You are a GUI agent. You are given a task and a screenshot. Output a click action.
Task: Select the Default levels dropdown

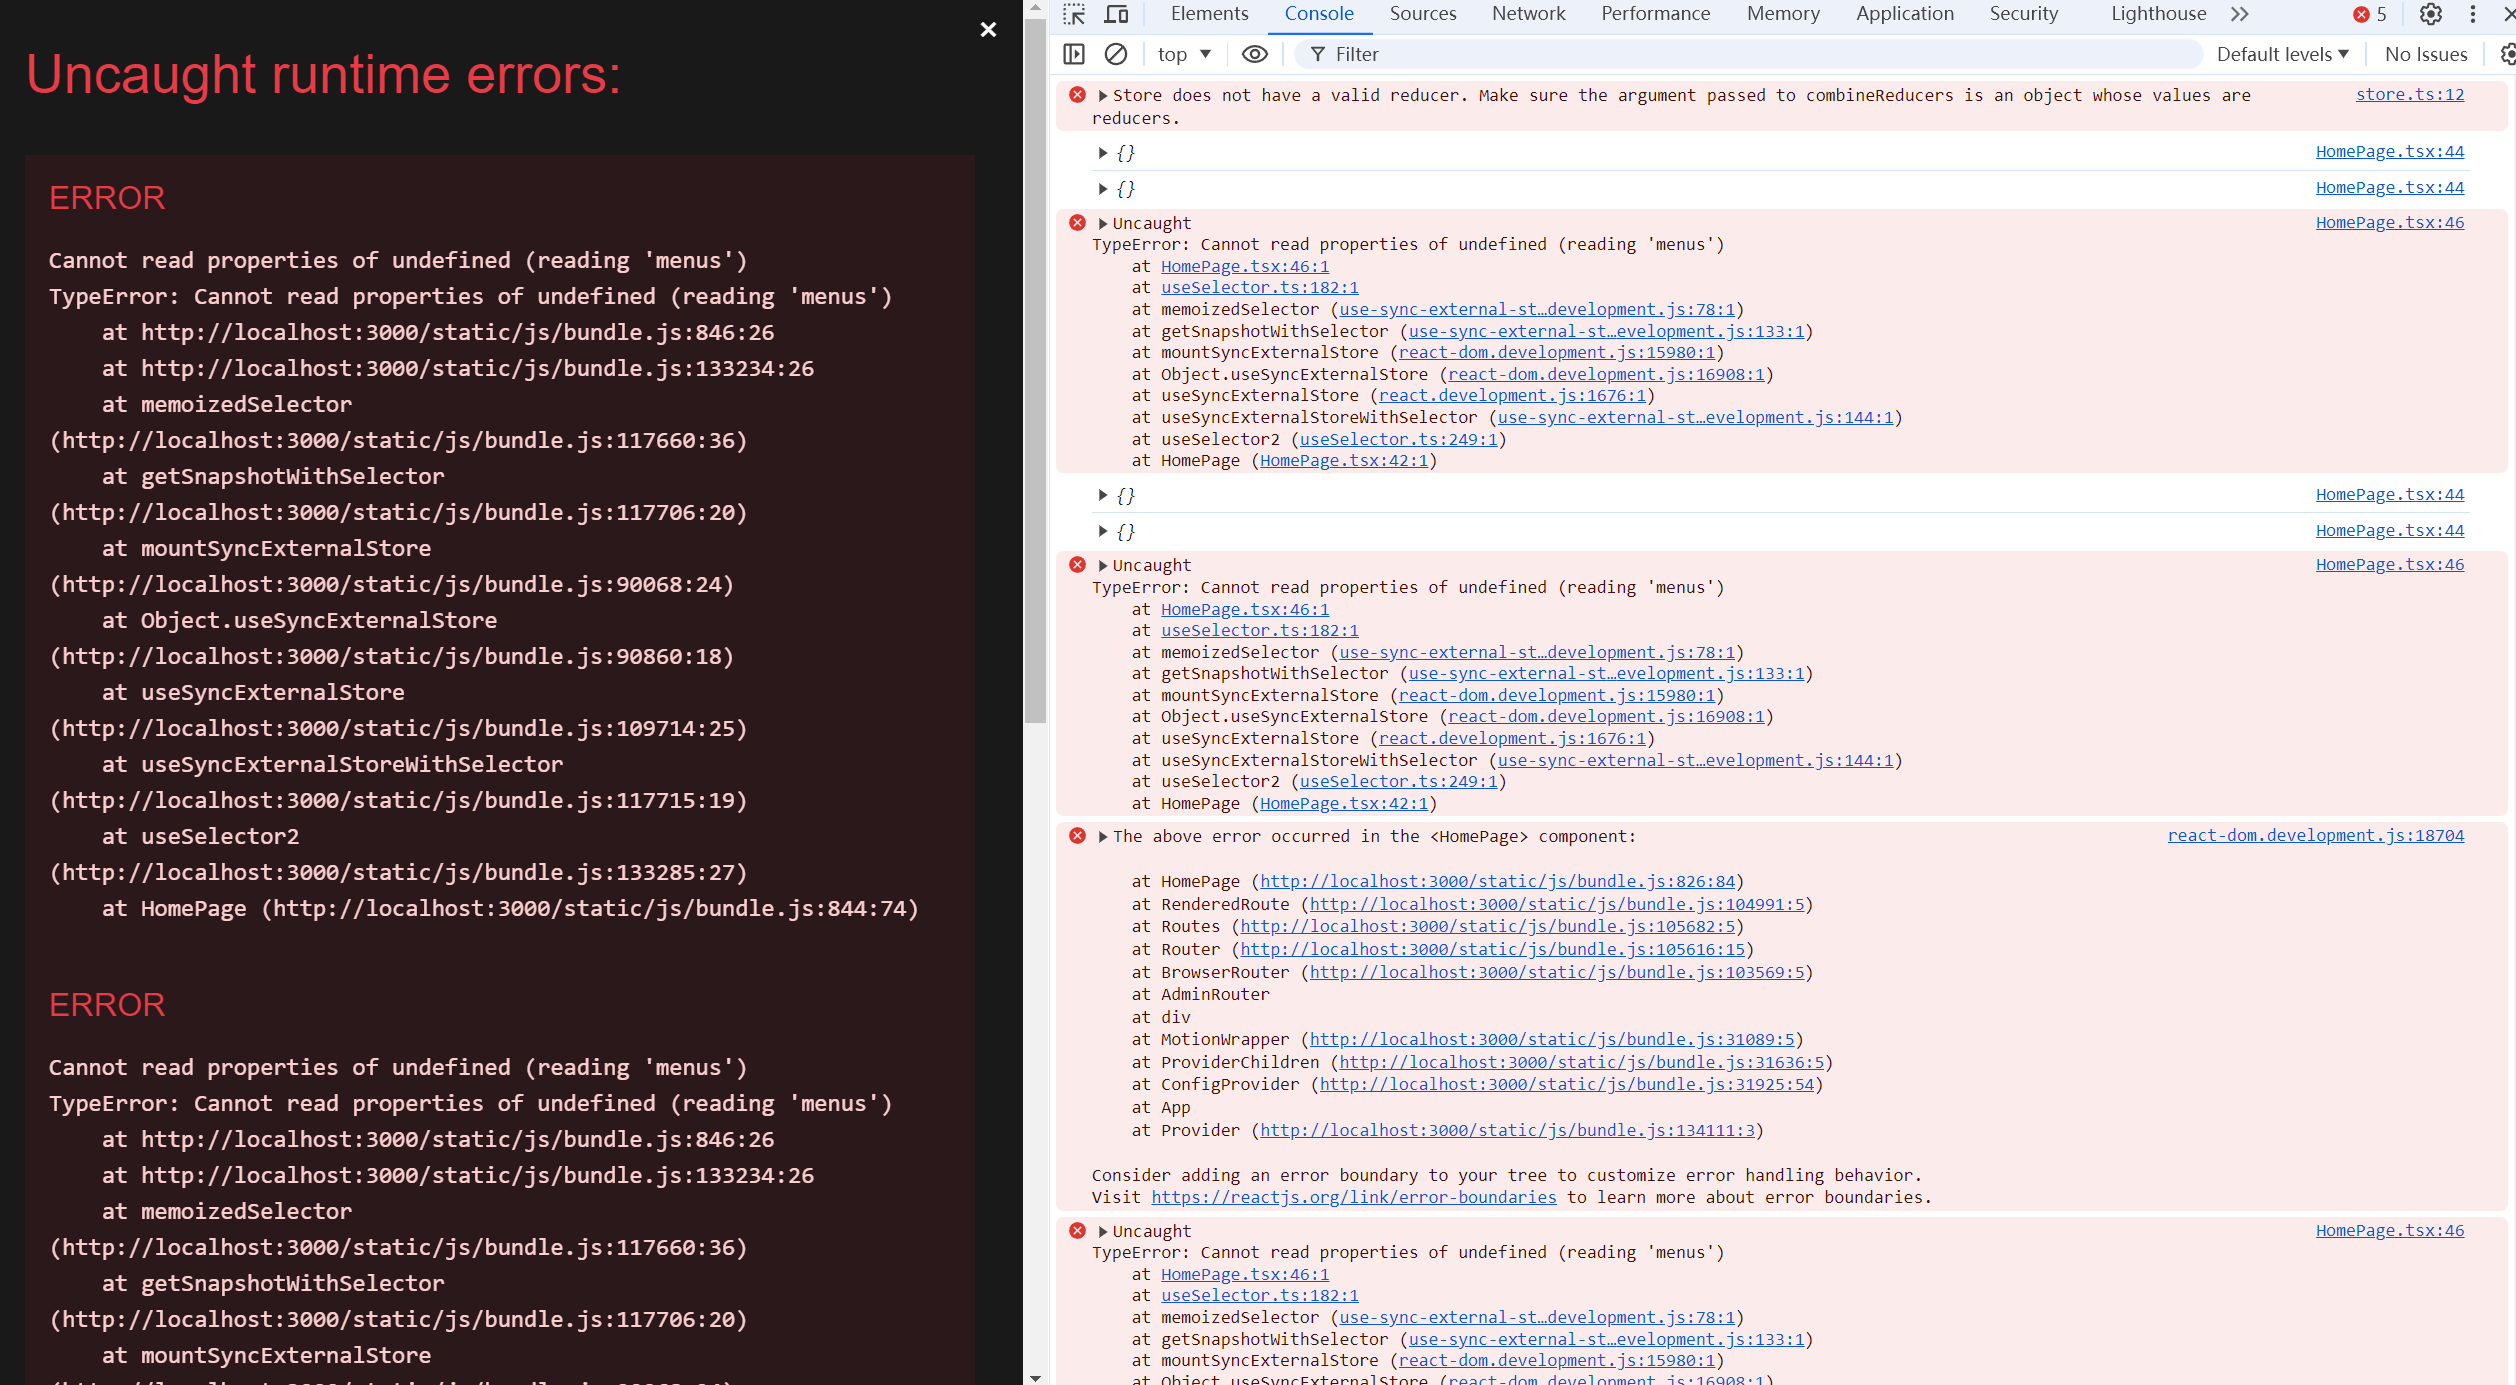[2281, 53]
